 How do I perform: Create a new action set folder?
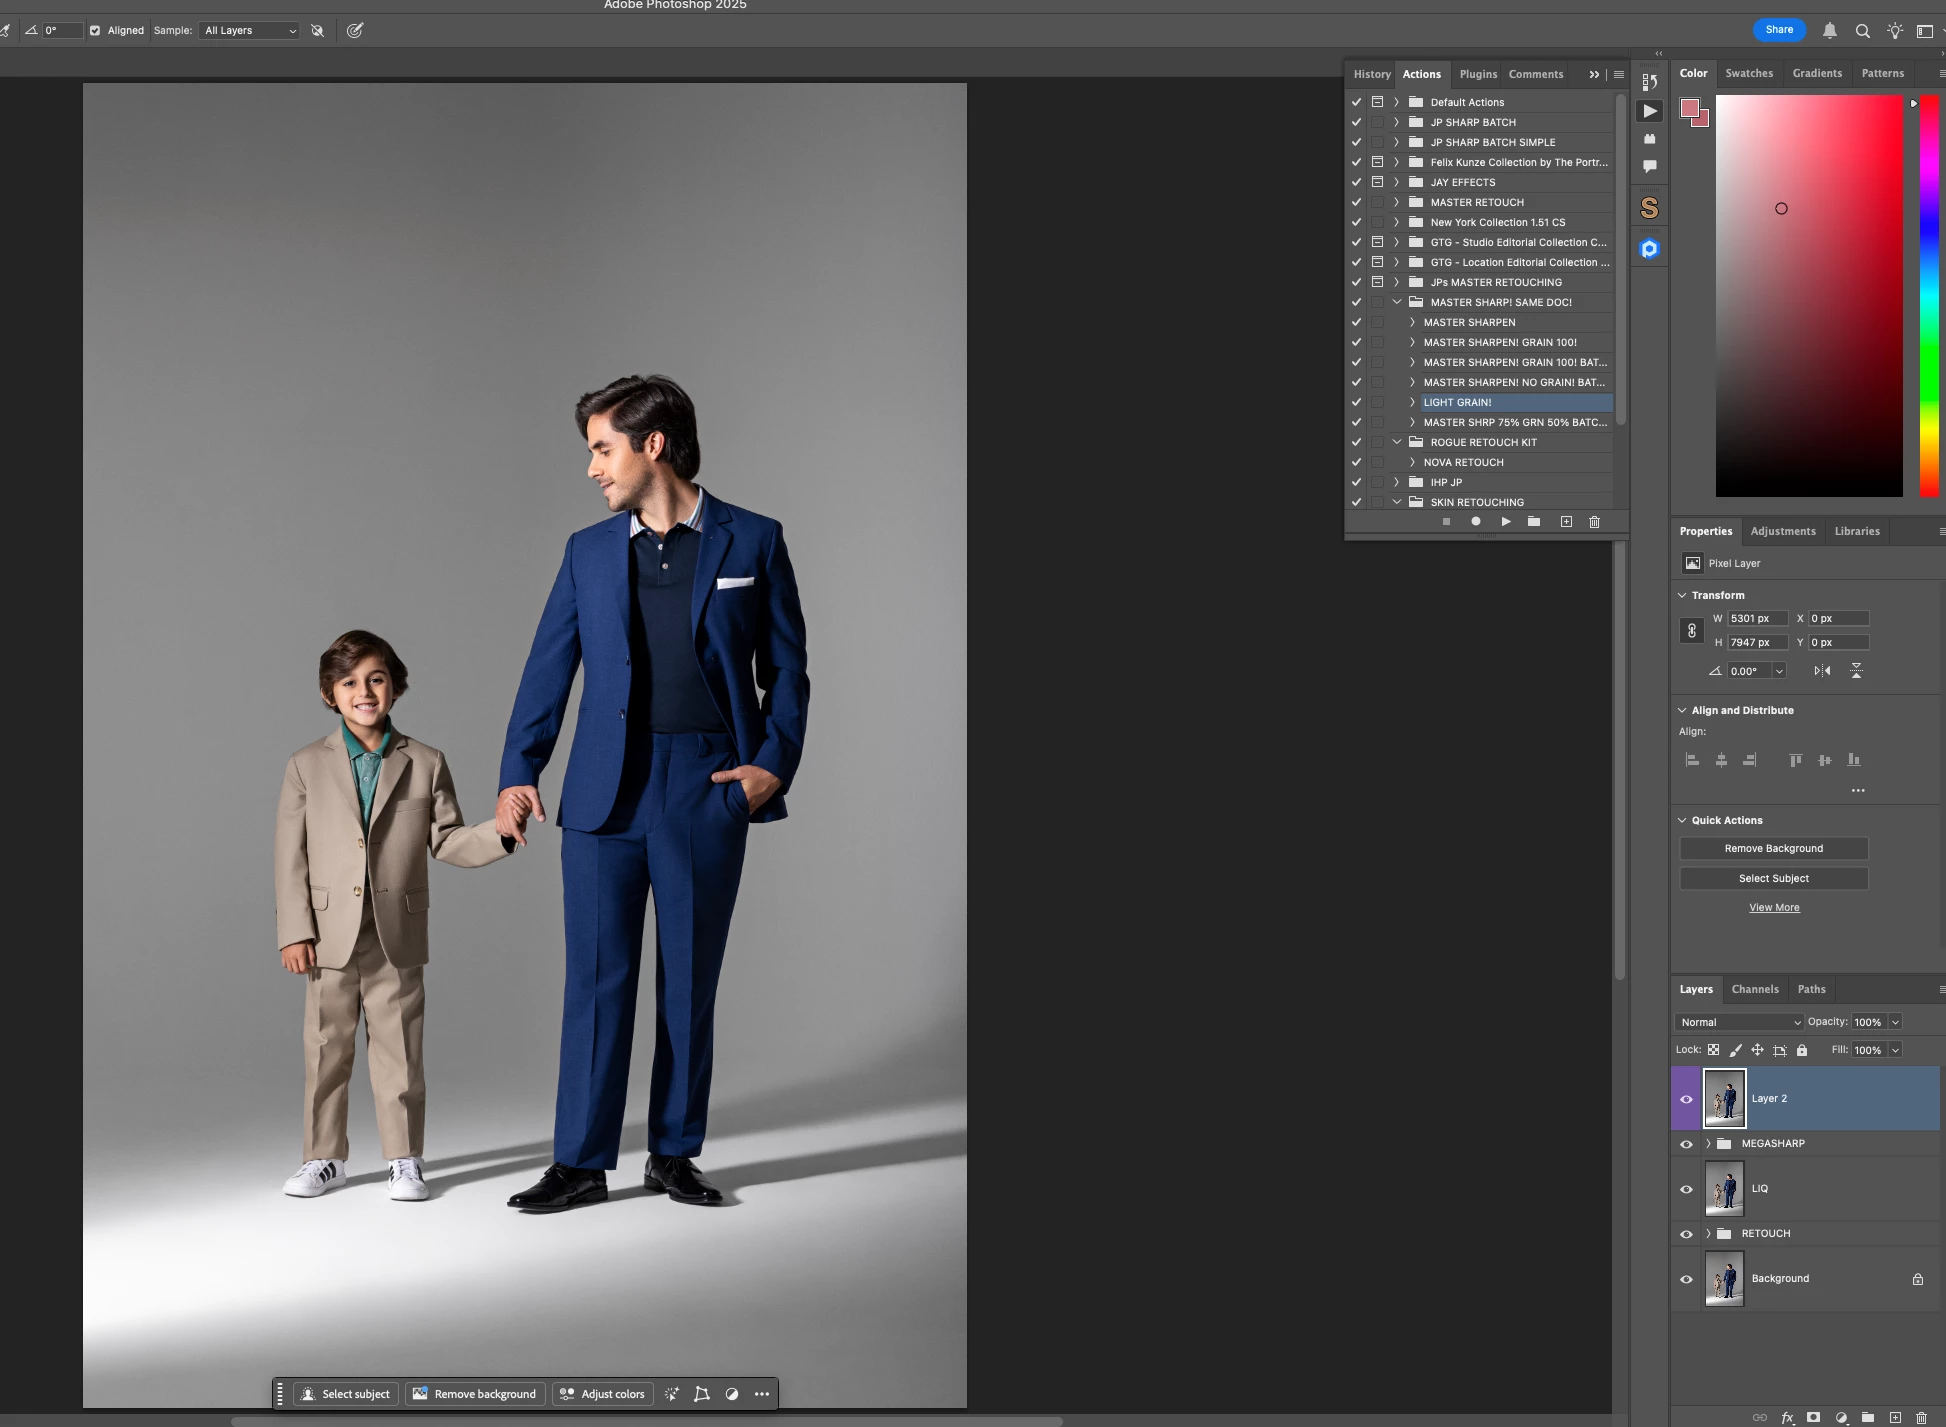tap(1534, 522)
